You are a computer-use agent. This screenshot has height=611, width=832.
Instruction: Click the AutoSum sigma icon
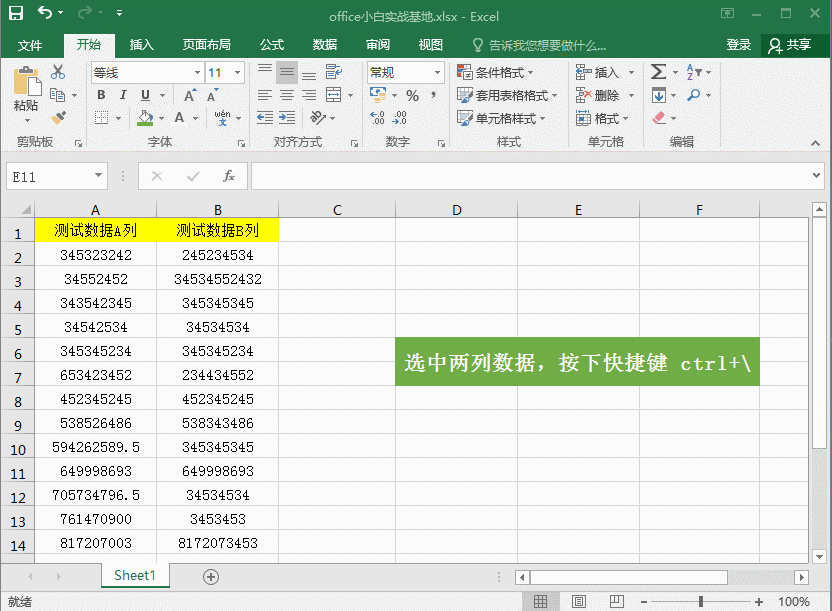point(658,72)
